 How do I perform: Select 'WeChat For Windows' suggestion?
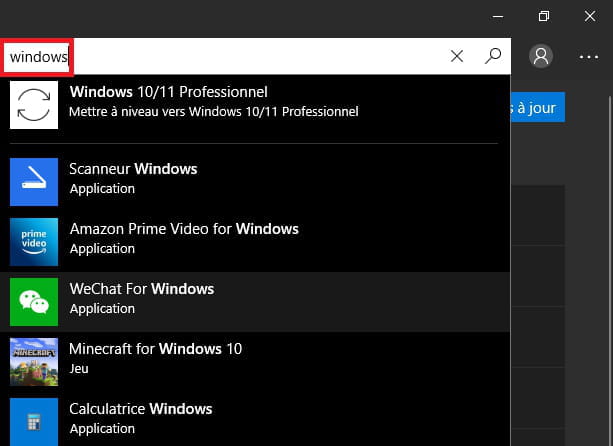[x=255, y=302]
